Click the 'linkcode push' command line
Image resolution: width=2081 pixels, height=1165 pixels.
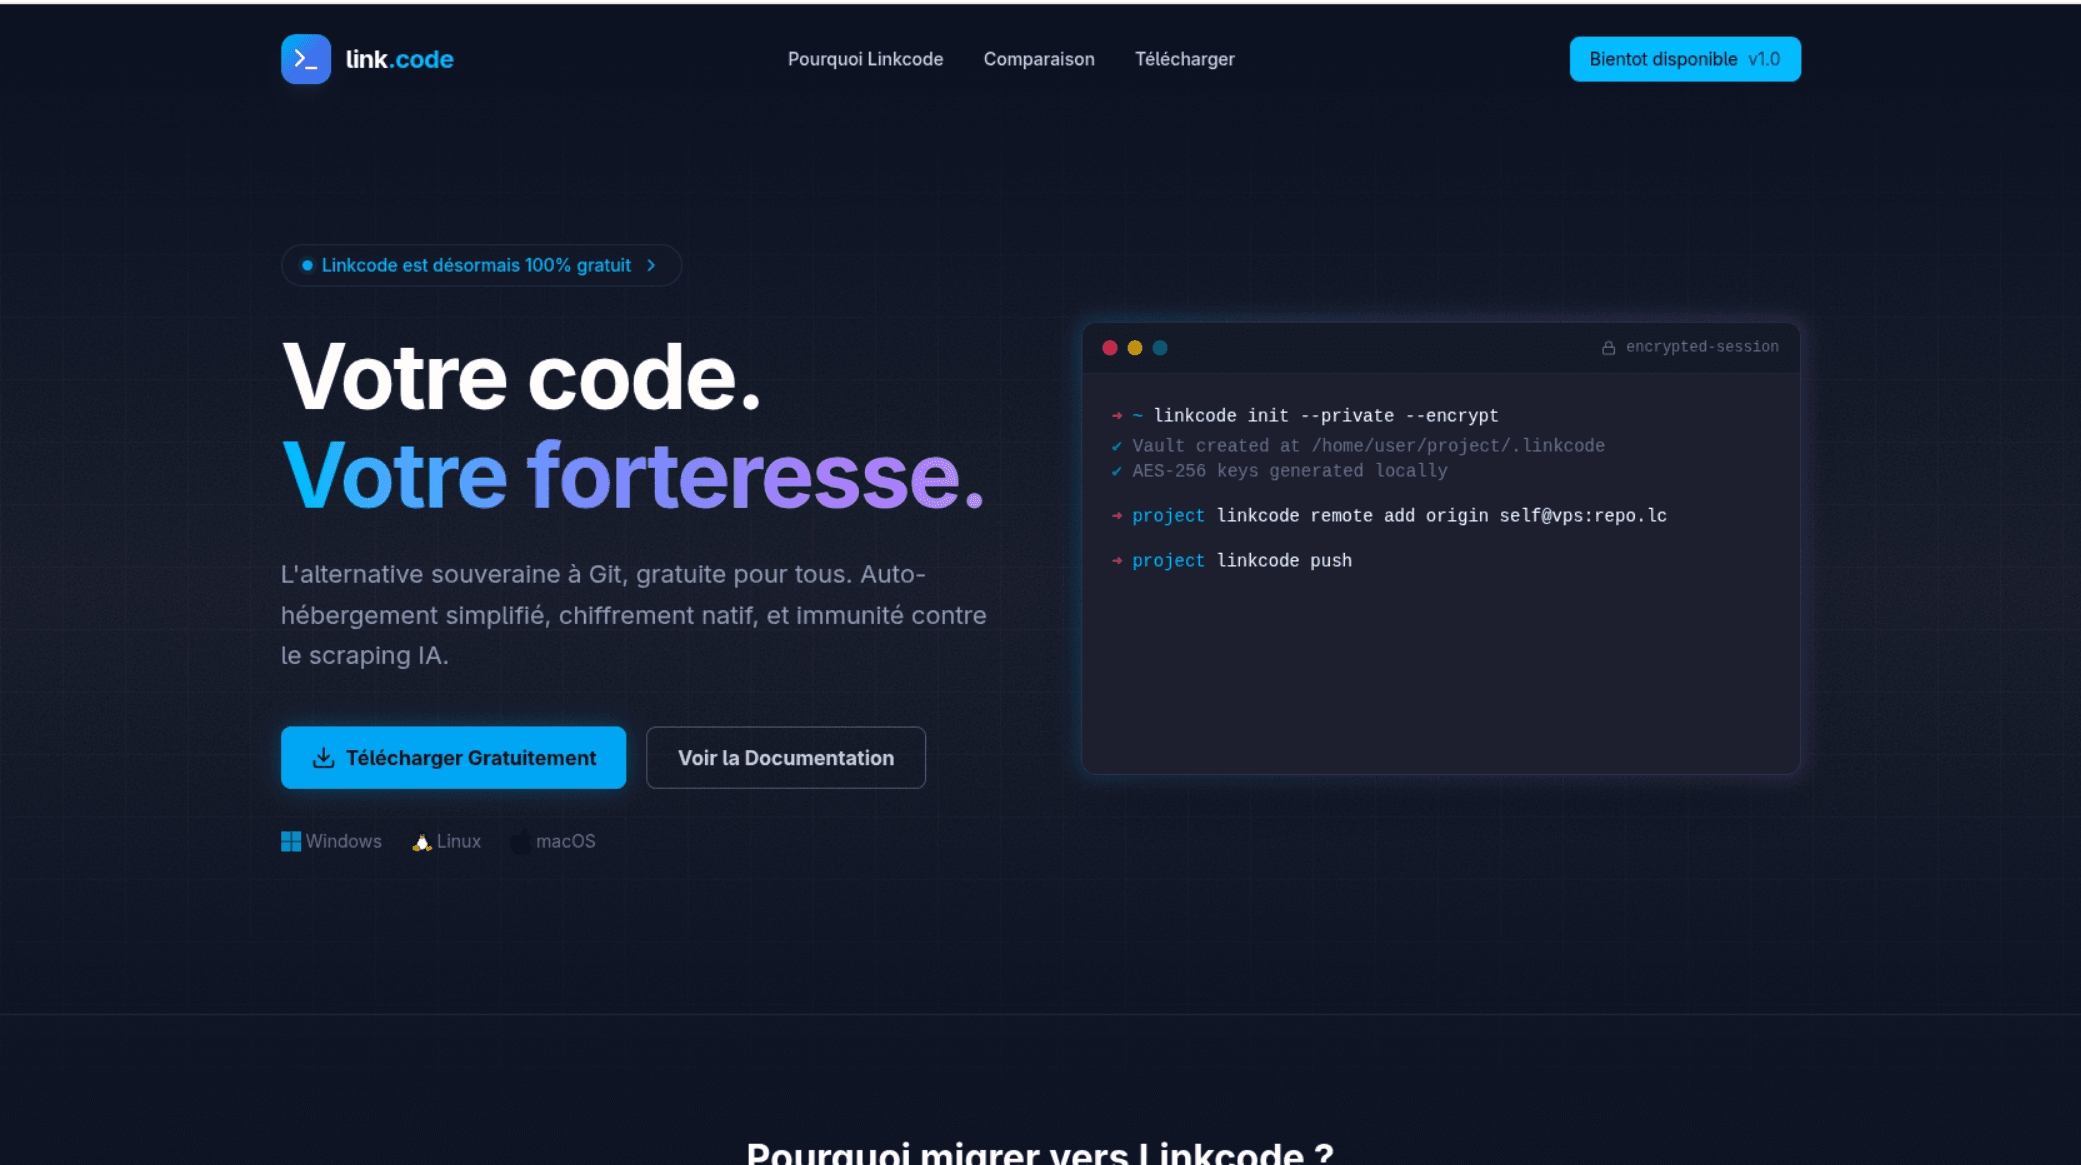pos(1231,560)
